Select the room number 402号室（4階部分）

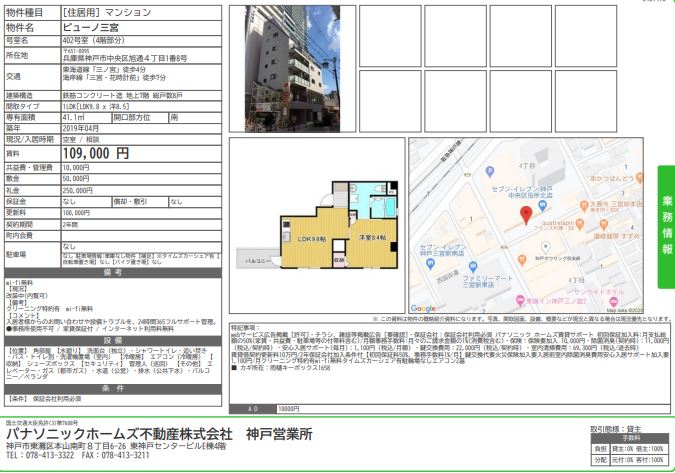tap(94, 40)
